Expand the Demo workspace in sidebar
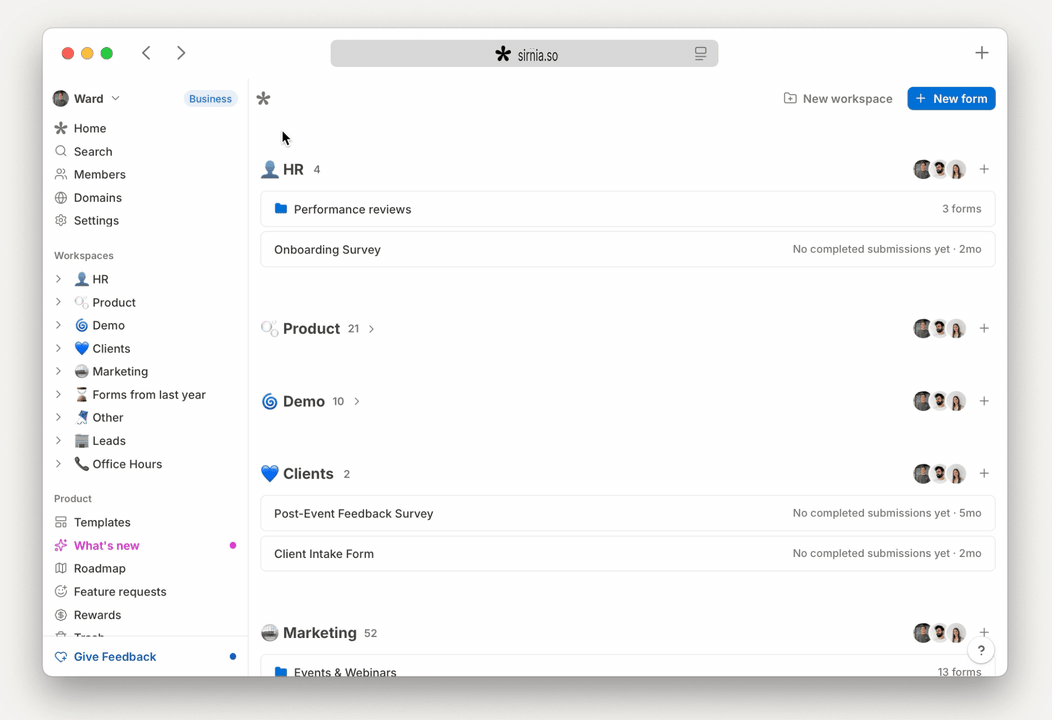Image resolution: width=1052 pixels, height=720 pixels. tap(58, 325)
